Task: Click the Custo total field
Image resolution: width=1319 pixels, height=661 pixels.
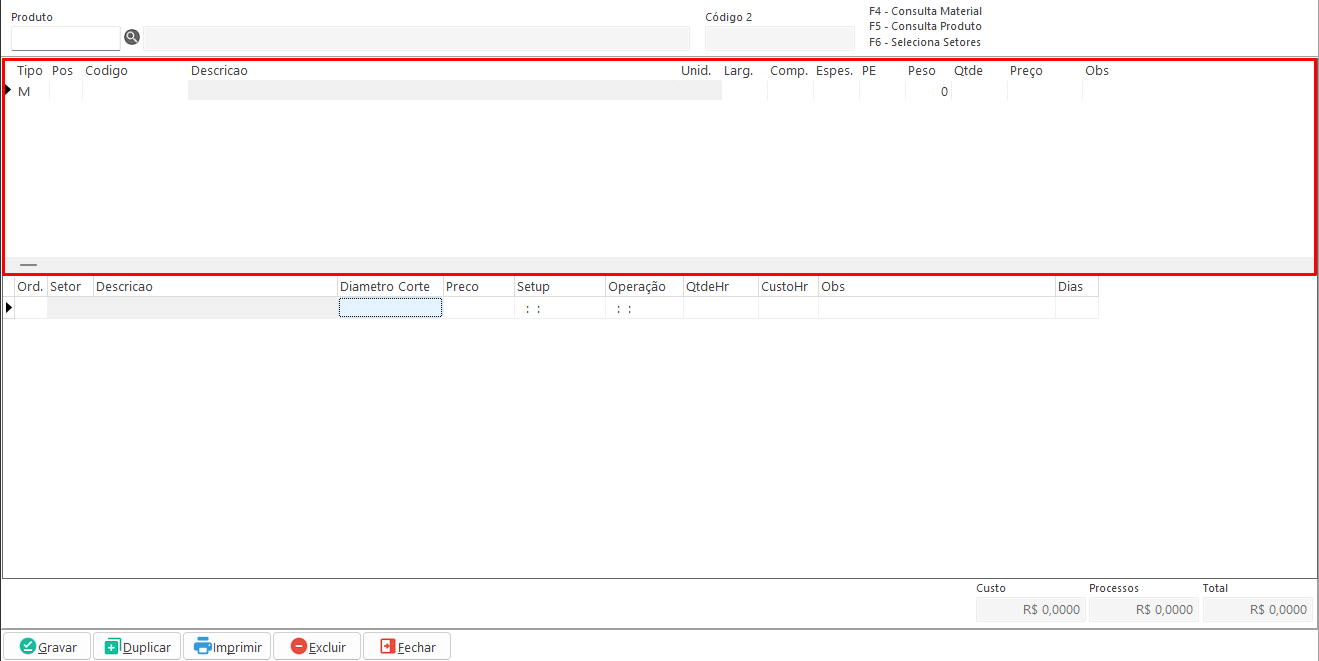Action: coord(1029,609)
